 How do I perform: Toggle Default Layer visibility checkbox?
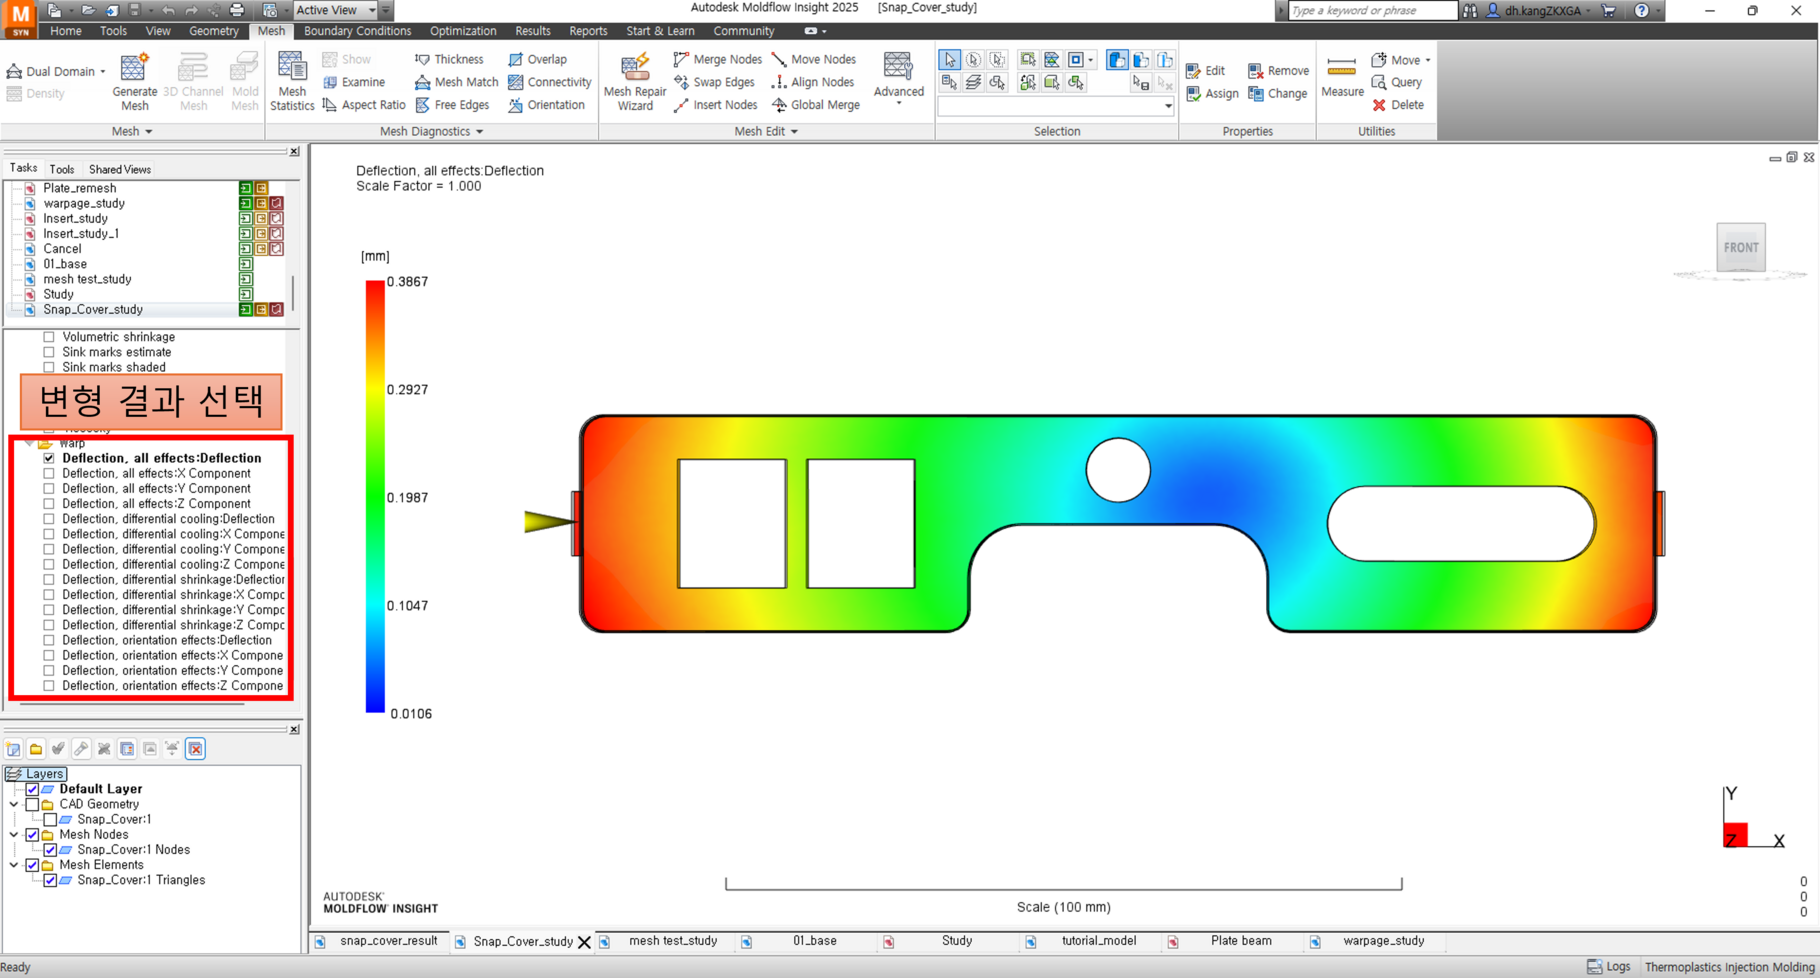pos(32,789)
